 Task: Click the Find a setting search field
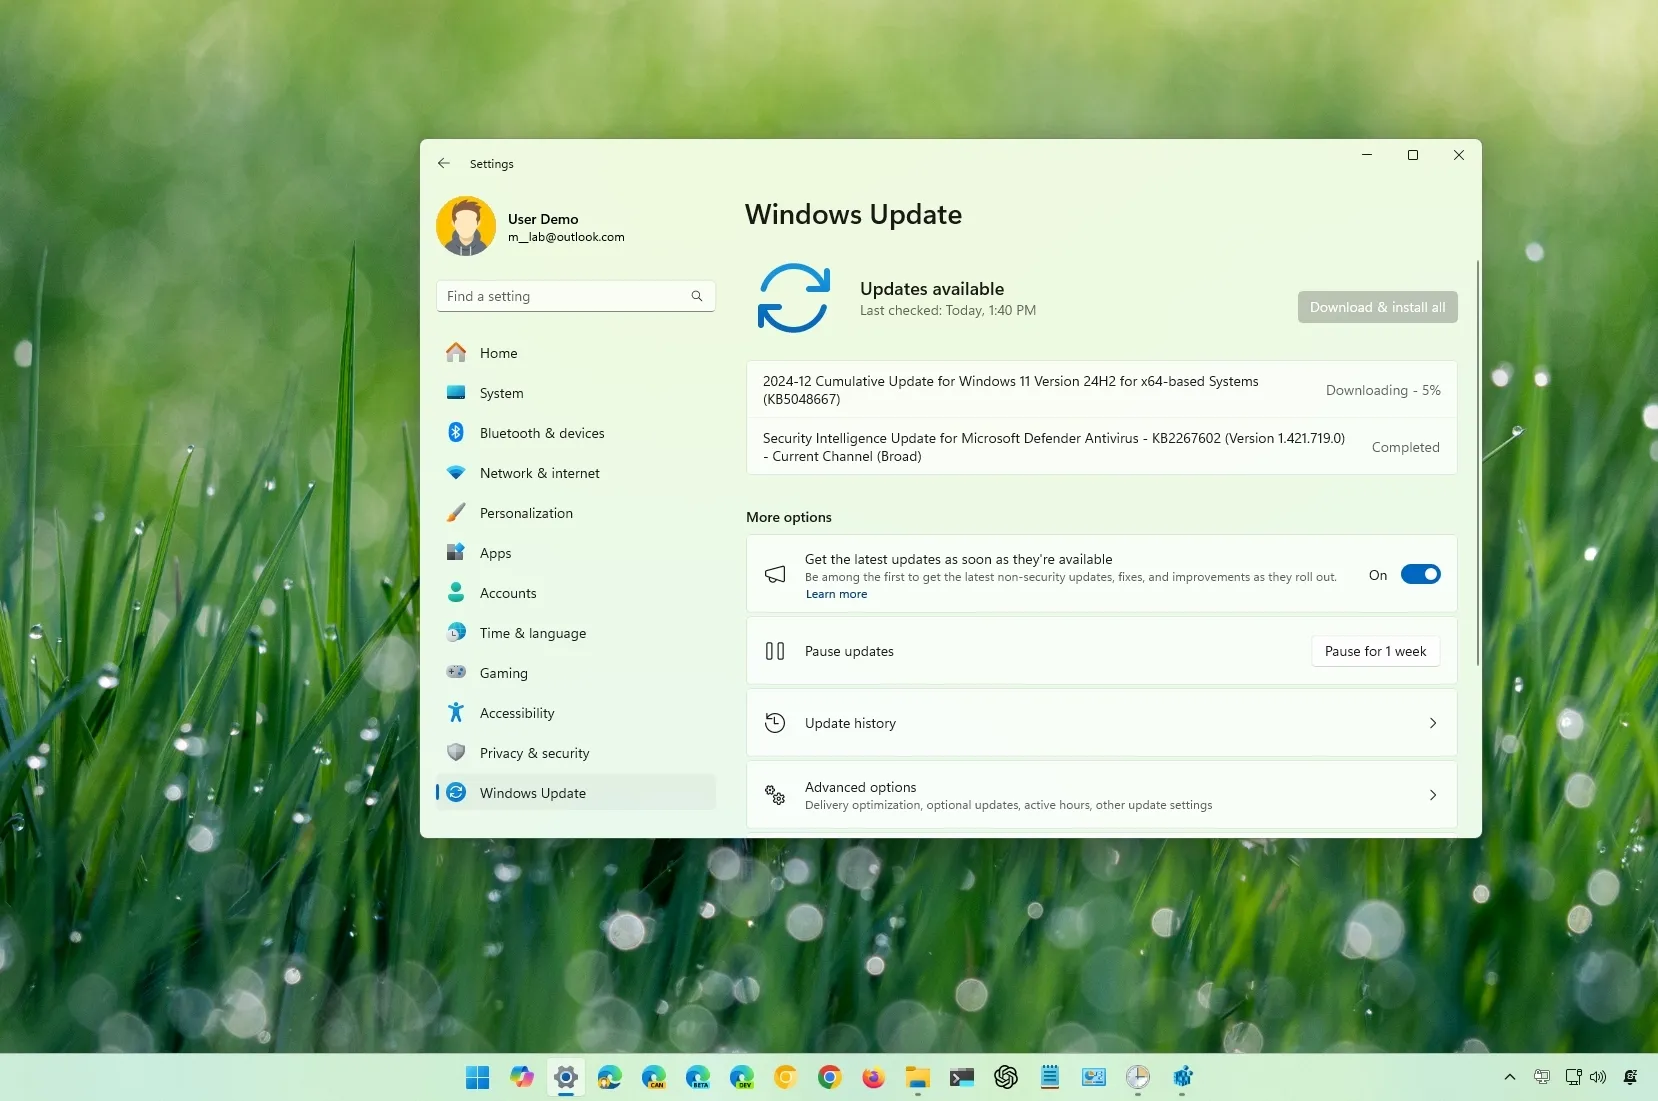(x=576, y=296)
